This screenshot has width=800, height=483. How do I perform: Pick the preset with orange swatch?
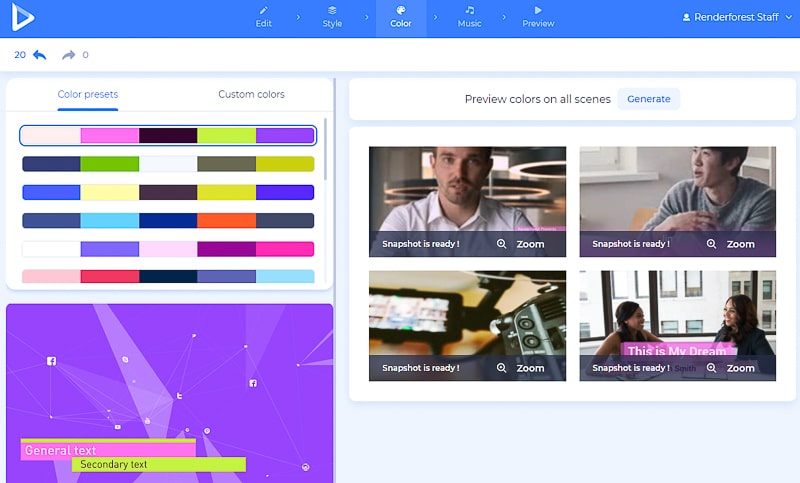click(168, 220)
